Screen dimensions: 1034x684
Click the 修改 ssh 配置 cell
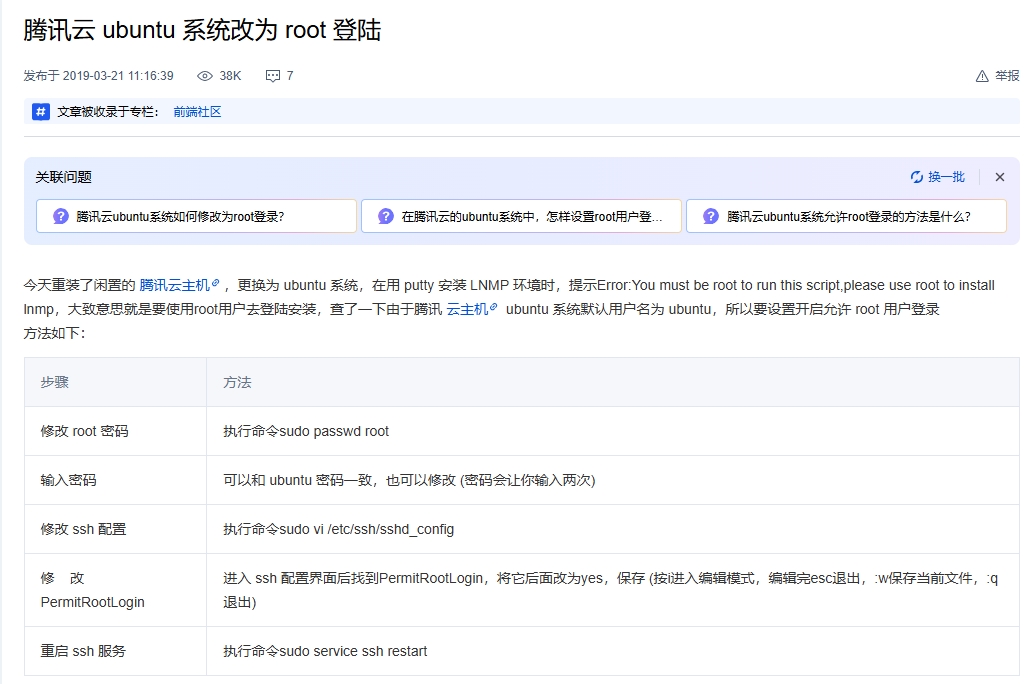(x=115, y=529)
